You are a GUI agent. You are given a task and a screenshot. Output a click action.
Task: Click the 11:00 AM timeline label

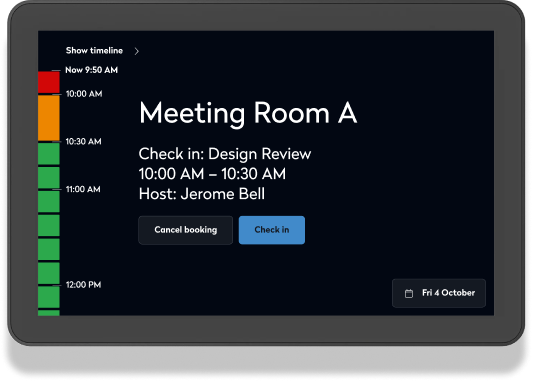[83, 189]
